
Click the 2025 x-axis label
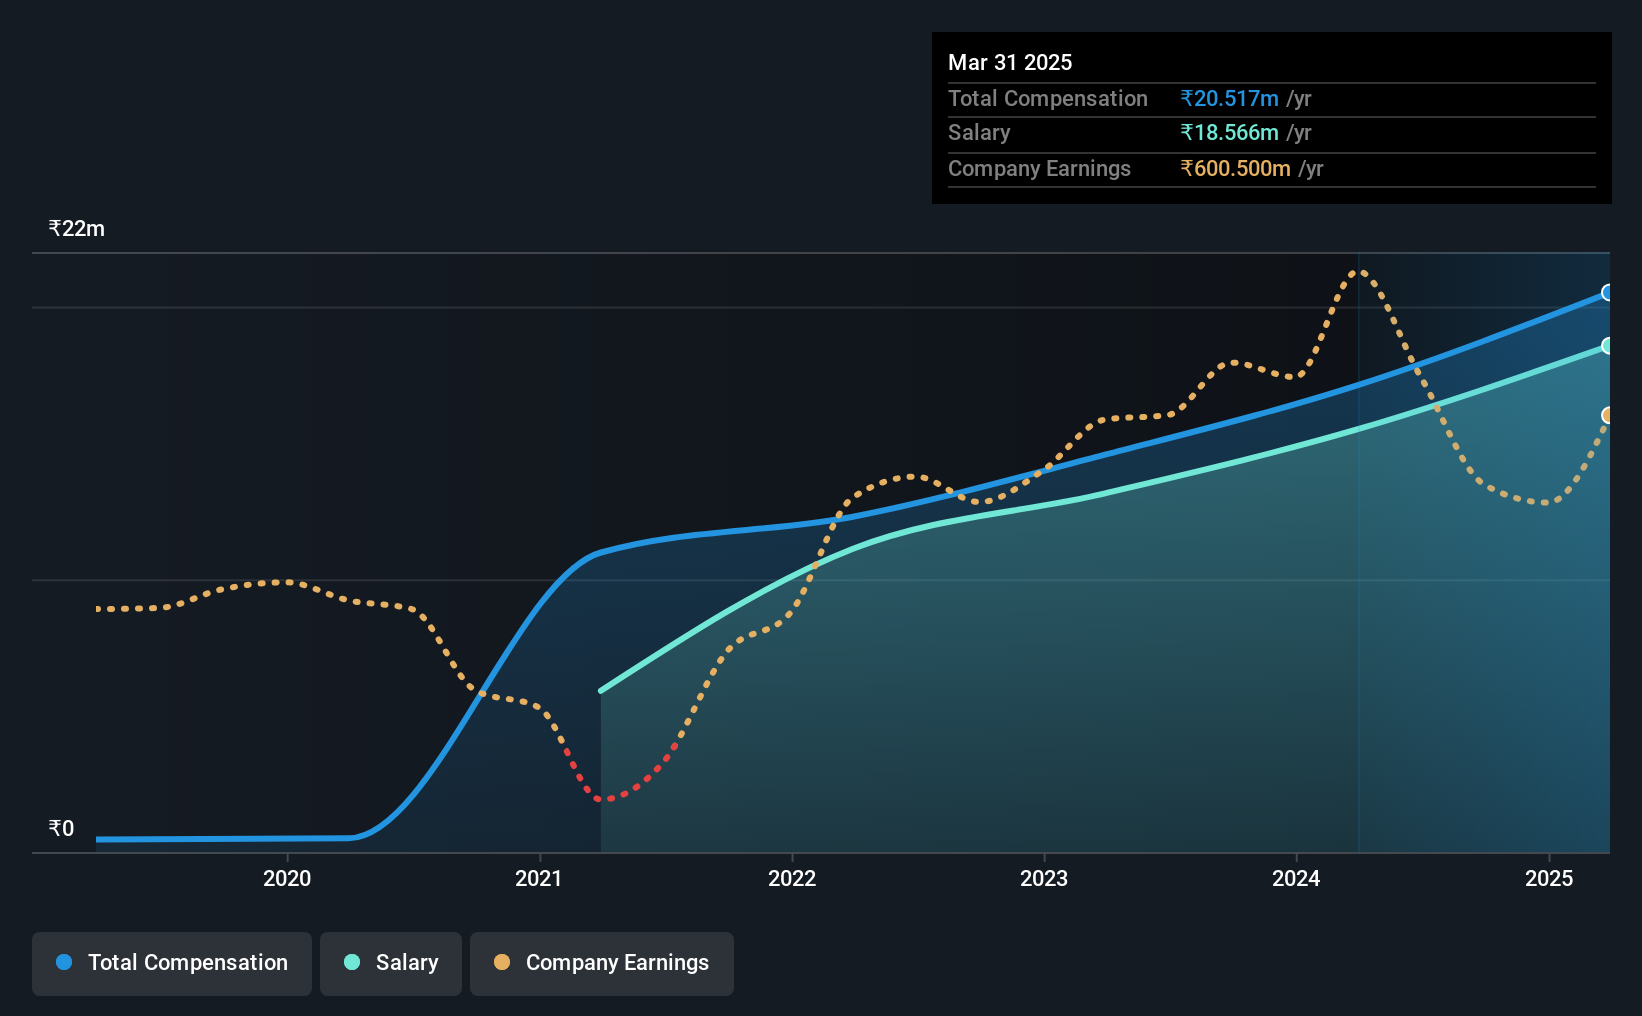click(x=1549, y=878)
